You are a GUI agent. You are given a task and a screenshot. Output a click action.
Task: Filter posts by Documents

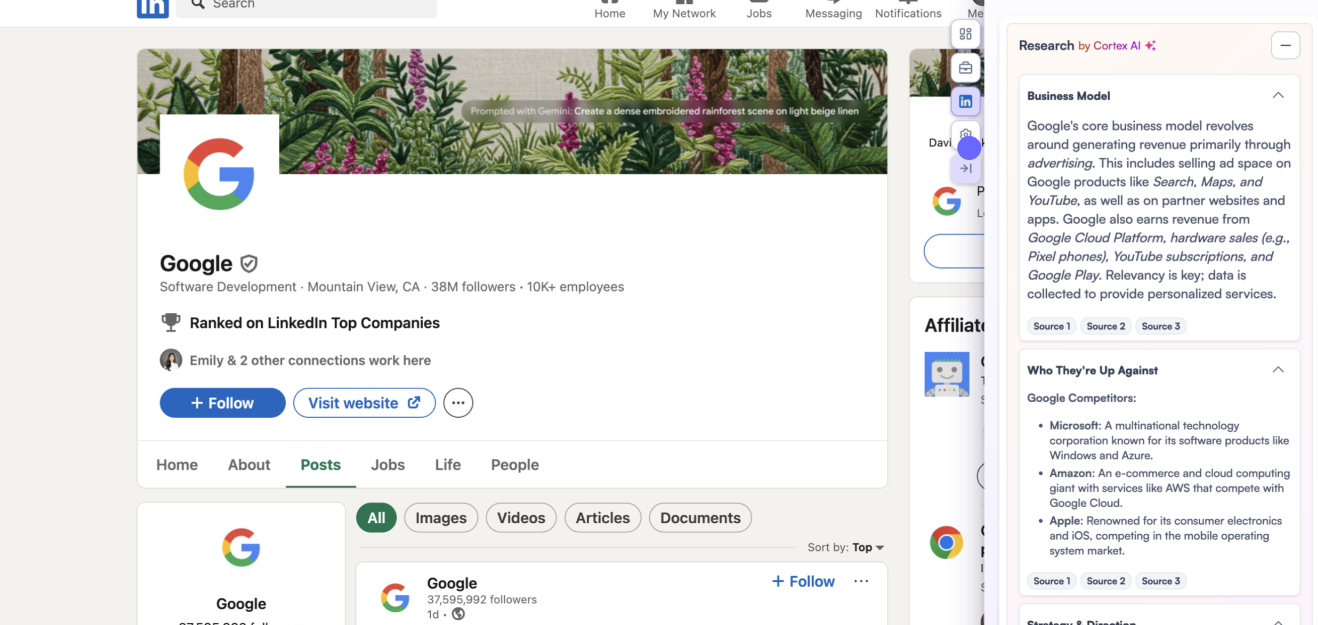click(x=700, y=518)
